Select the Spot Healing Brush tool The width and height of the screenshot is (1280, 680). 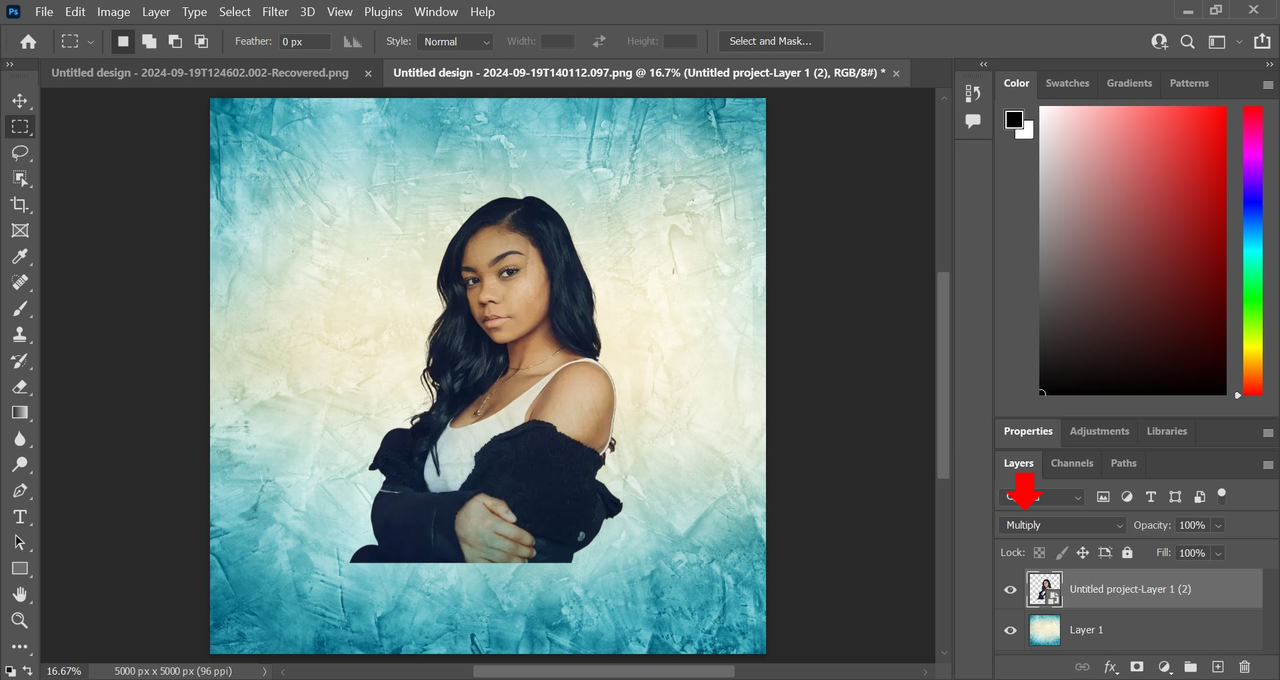[x=19, y=283]
